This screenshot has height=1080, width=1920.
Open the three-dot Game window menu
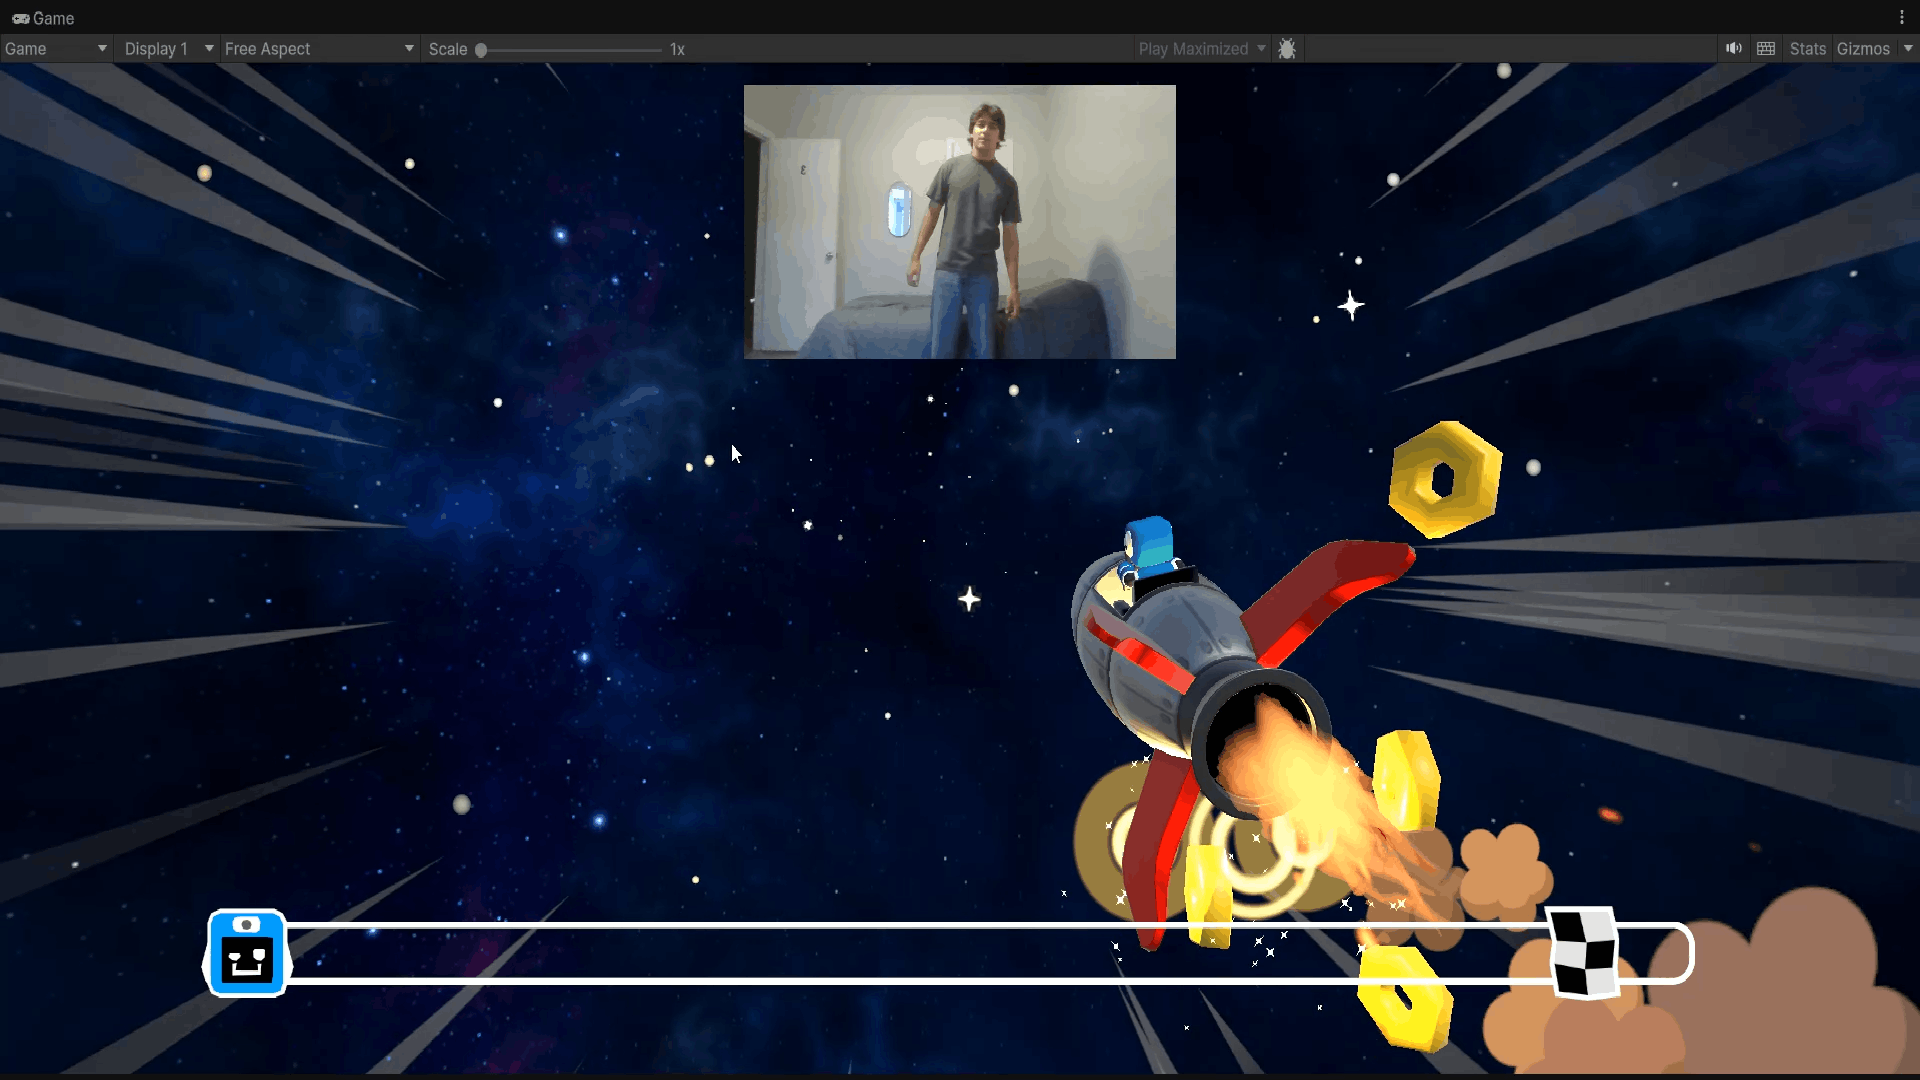(1901, 17)
